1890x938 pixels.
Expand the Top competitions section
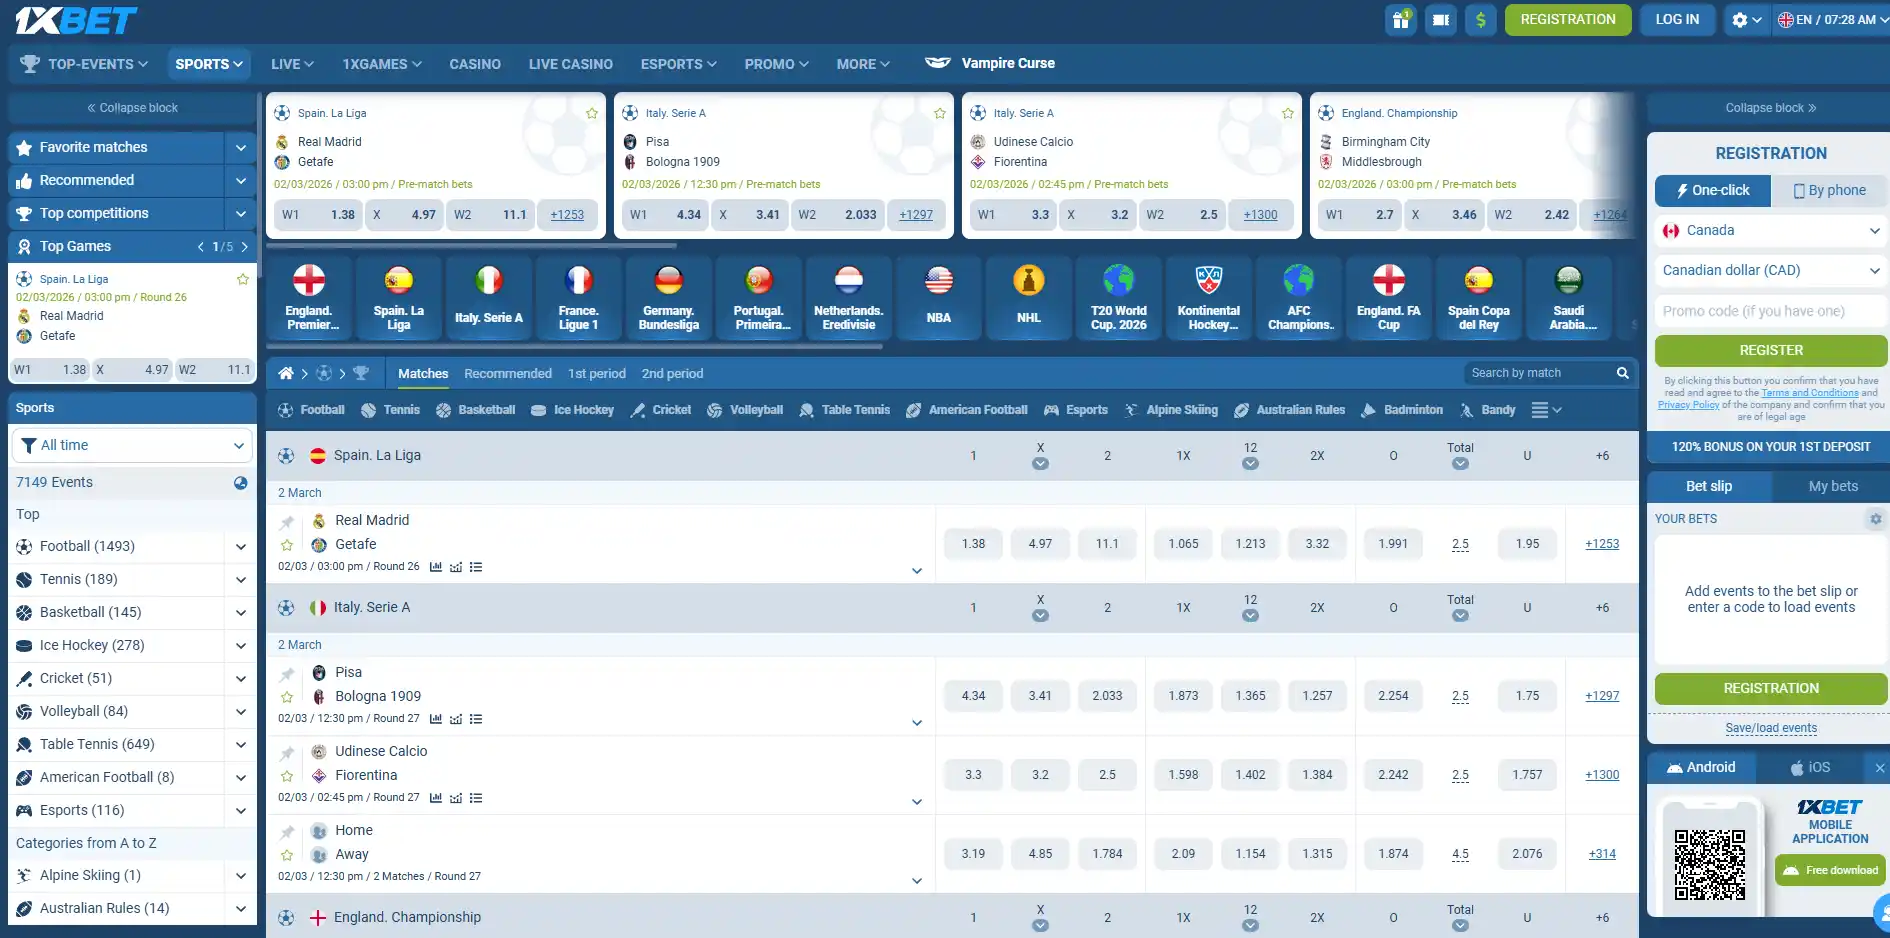(240, 213)
